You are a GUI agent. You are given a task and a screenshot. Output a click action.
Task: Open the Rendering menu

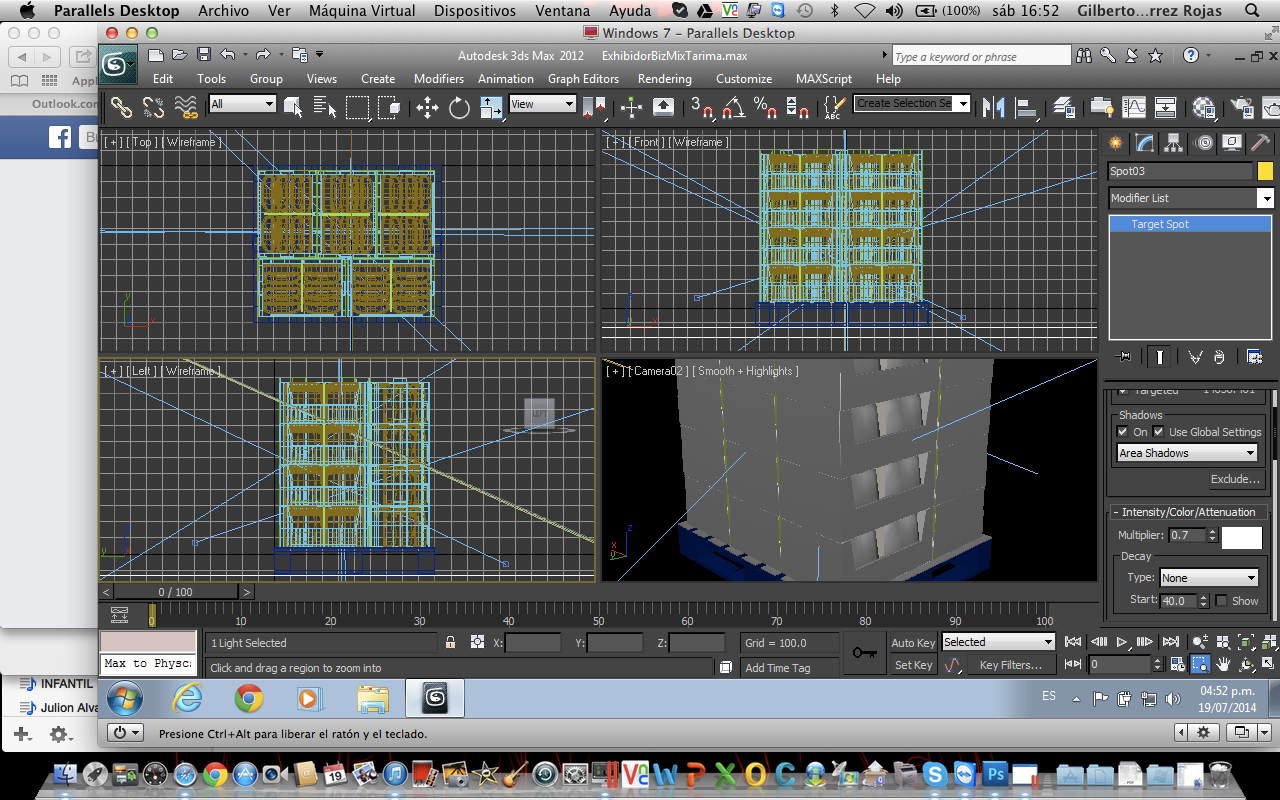[x=664, y=78]
